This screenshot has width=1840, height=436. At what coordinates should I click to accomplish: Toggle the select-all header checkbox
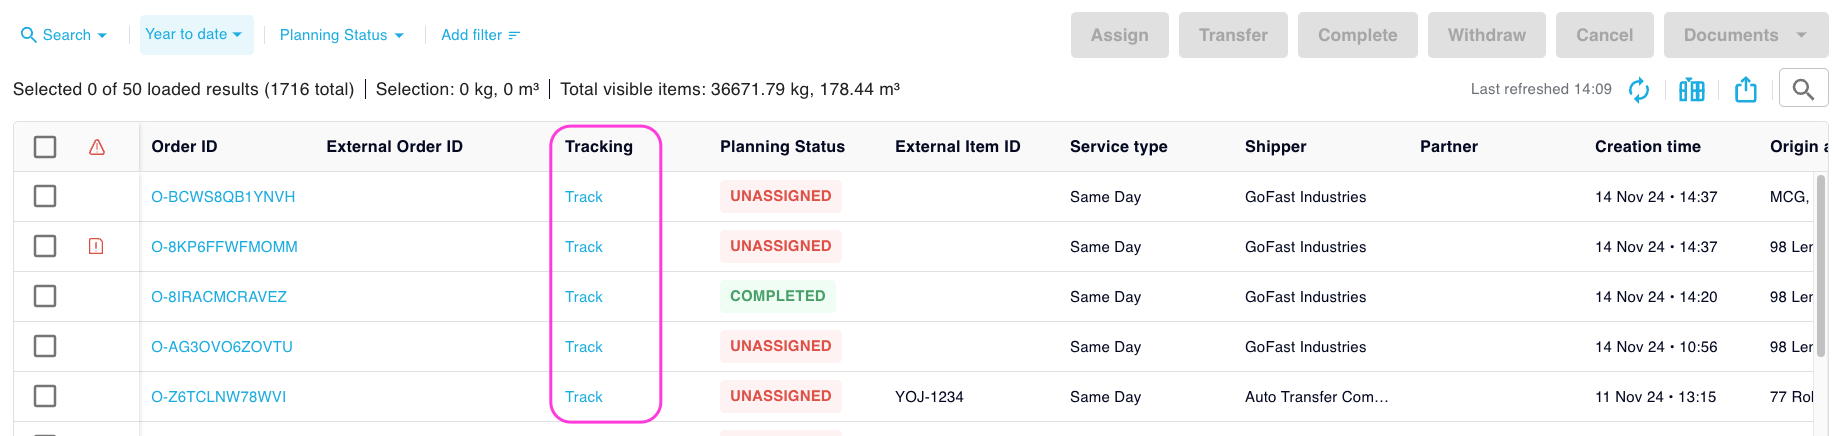(45, 147)
